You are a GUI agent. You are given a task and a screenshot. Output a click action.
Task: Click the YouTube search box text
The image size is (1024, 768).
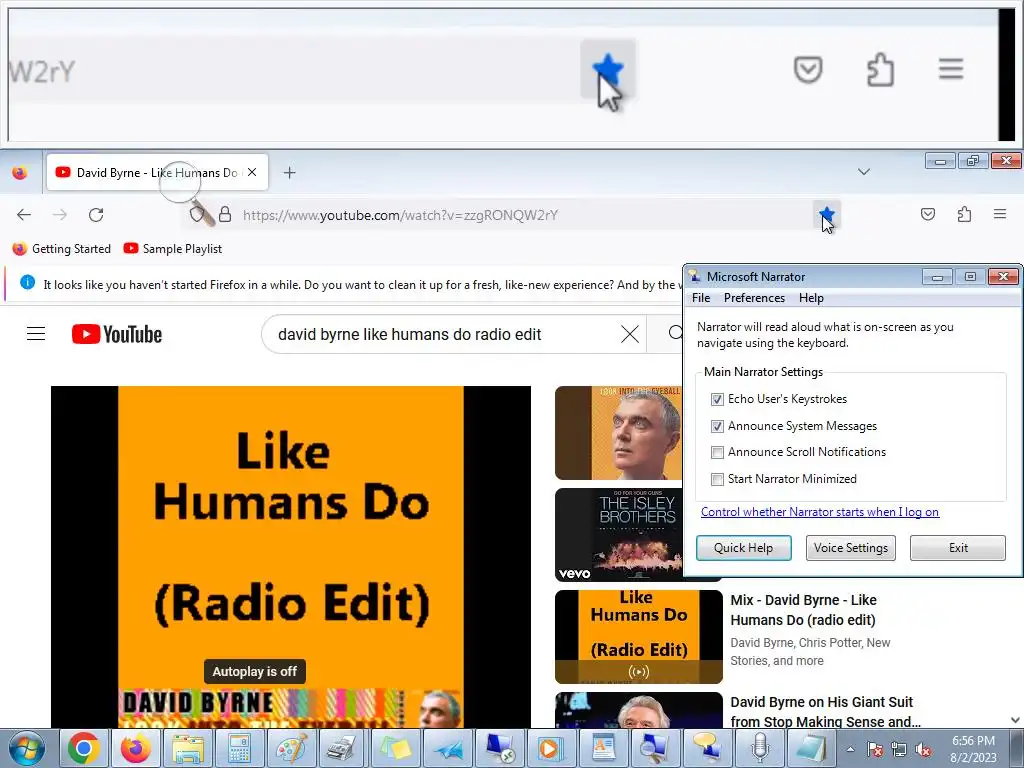tap(409, 334)
